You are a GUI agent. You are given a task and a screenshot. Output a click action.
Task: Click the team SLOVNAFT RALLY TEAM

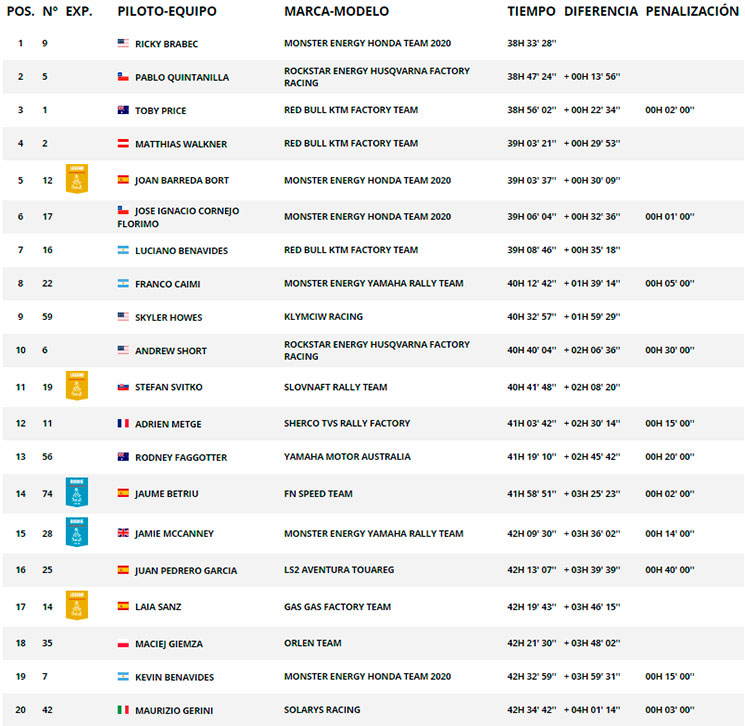[335, 387]
